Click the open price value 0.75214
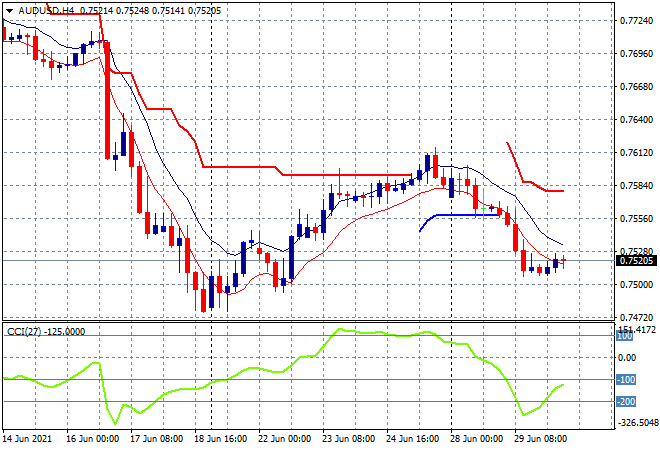The width and height of the screenshot is (660, 450). tap(96, 11)
